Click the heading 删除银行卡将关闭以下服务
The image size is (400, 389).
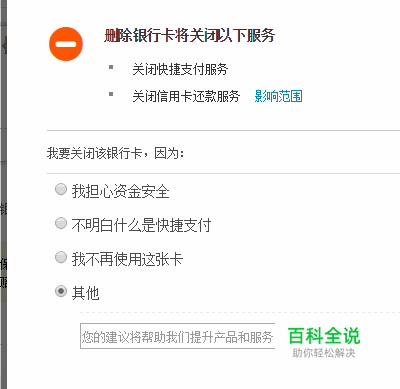click(x=189, y=36)
